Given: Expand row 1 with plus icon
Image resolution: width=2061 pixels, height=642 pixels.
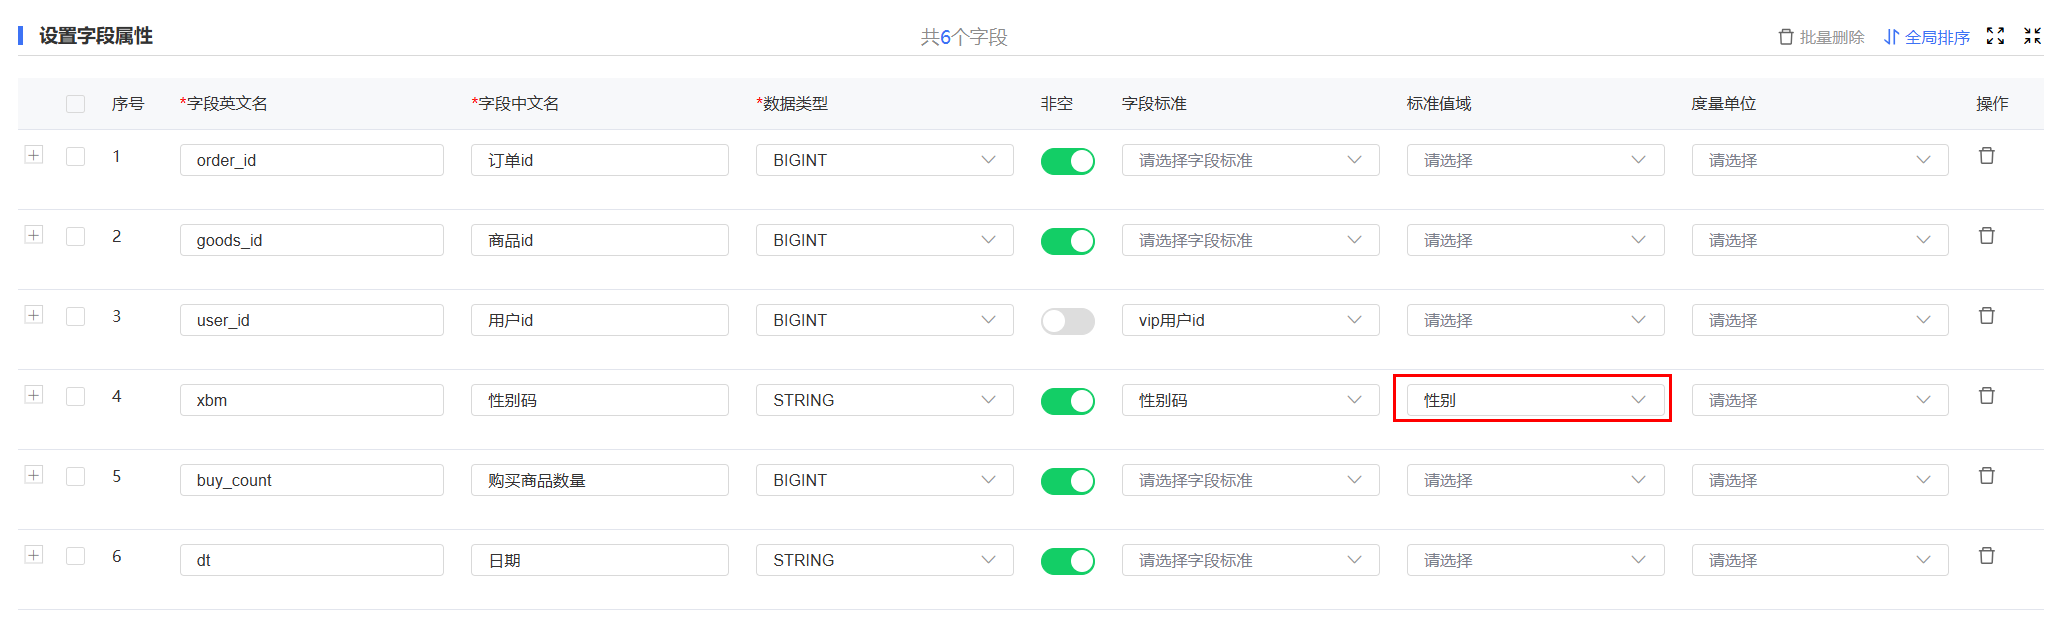Looking at the screenshot, I should pyautogui.click(x=34, y=155).
